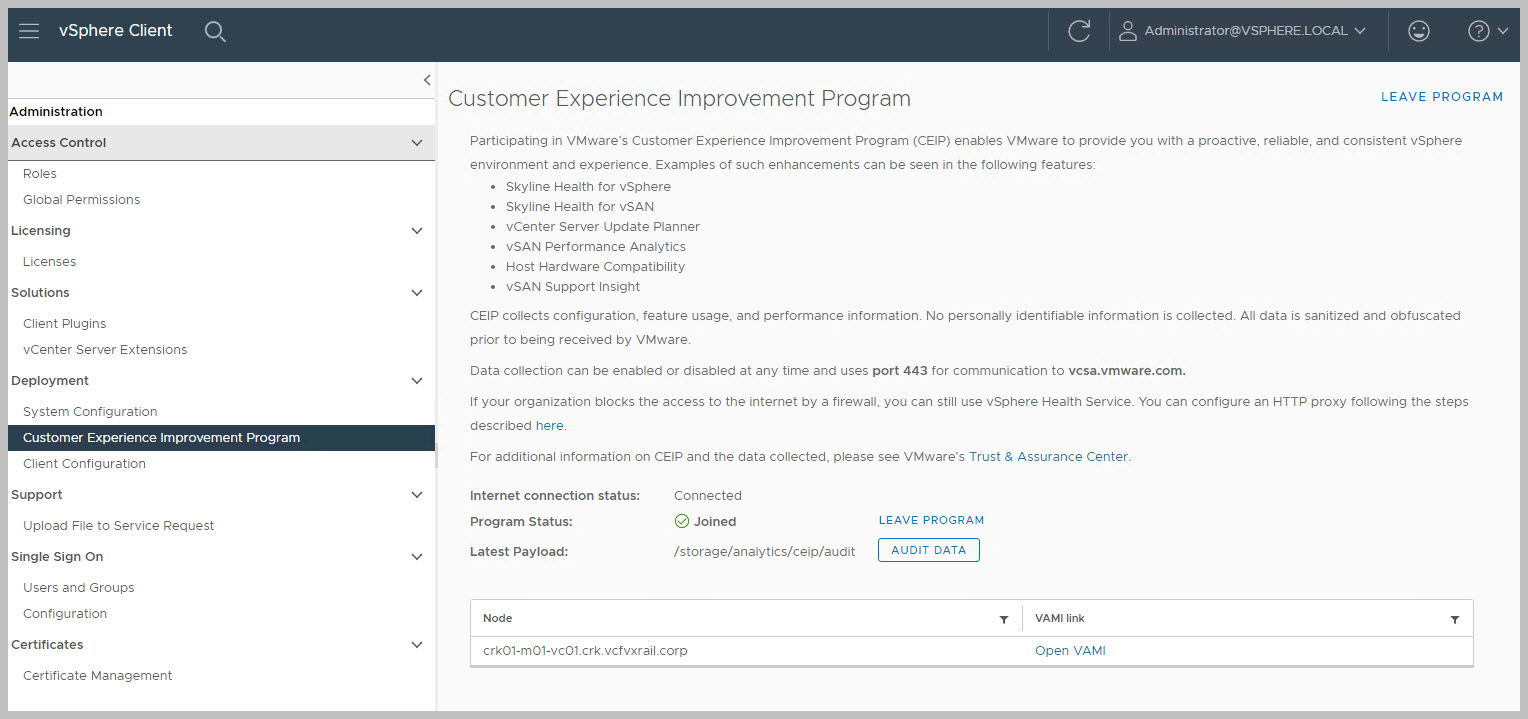Collapse the Single Sign On section
This screenshot has width=1528, height=719.
[417, 557]
